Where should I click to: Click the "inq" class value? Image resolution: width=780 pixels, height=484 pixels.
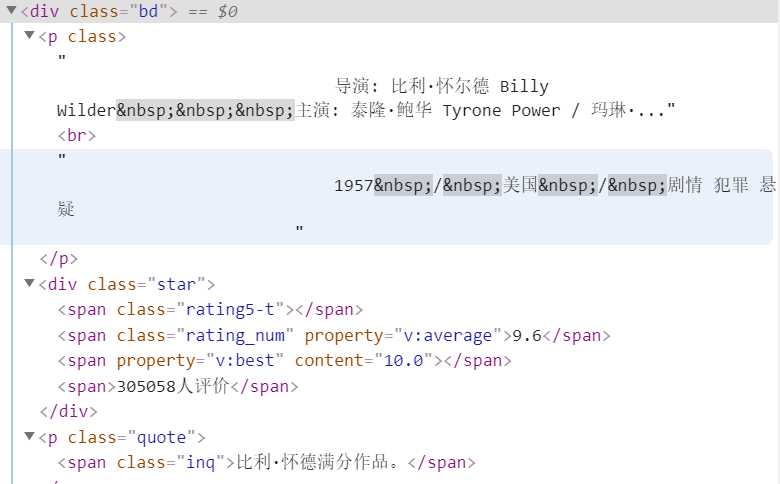[x=200, y=462]
